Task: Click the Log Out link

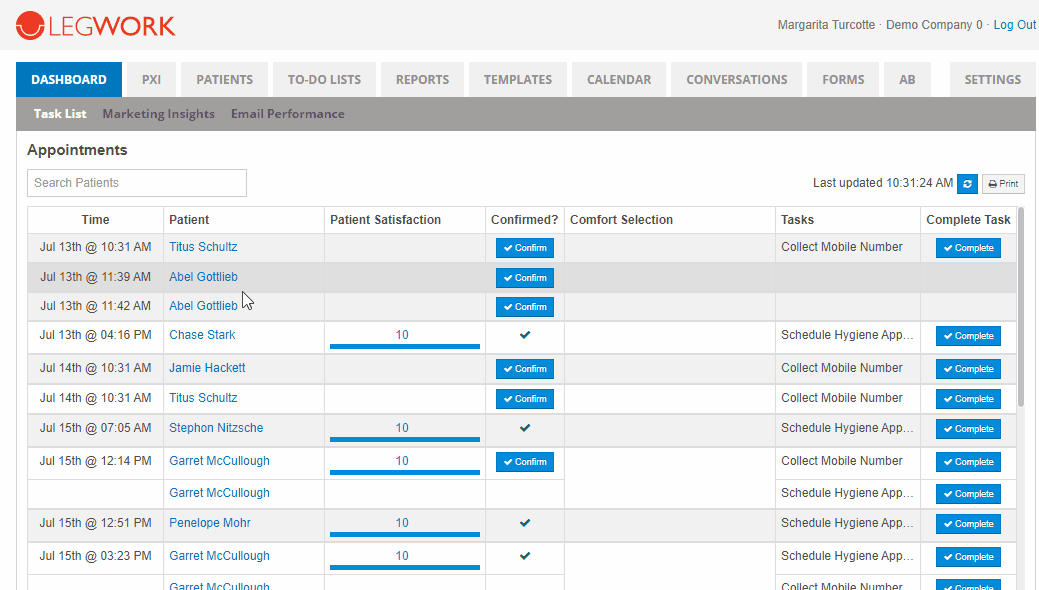Action: tap(1014, 25)
